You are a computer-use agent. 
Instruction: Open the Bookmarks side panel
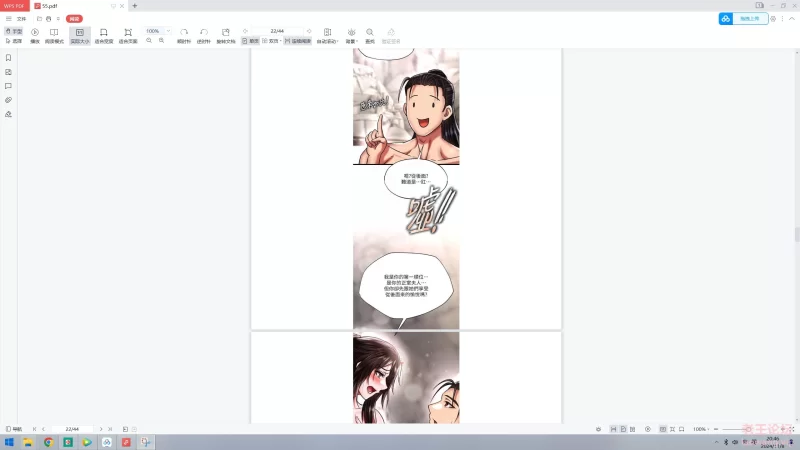(x=8, y=58)
